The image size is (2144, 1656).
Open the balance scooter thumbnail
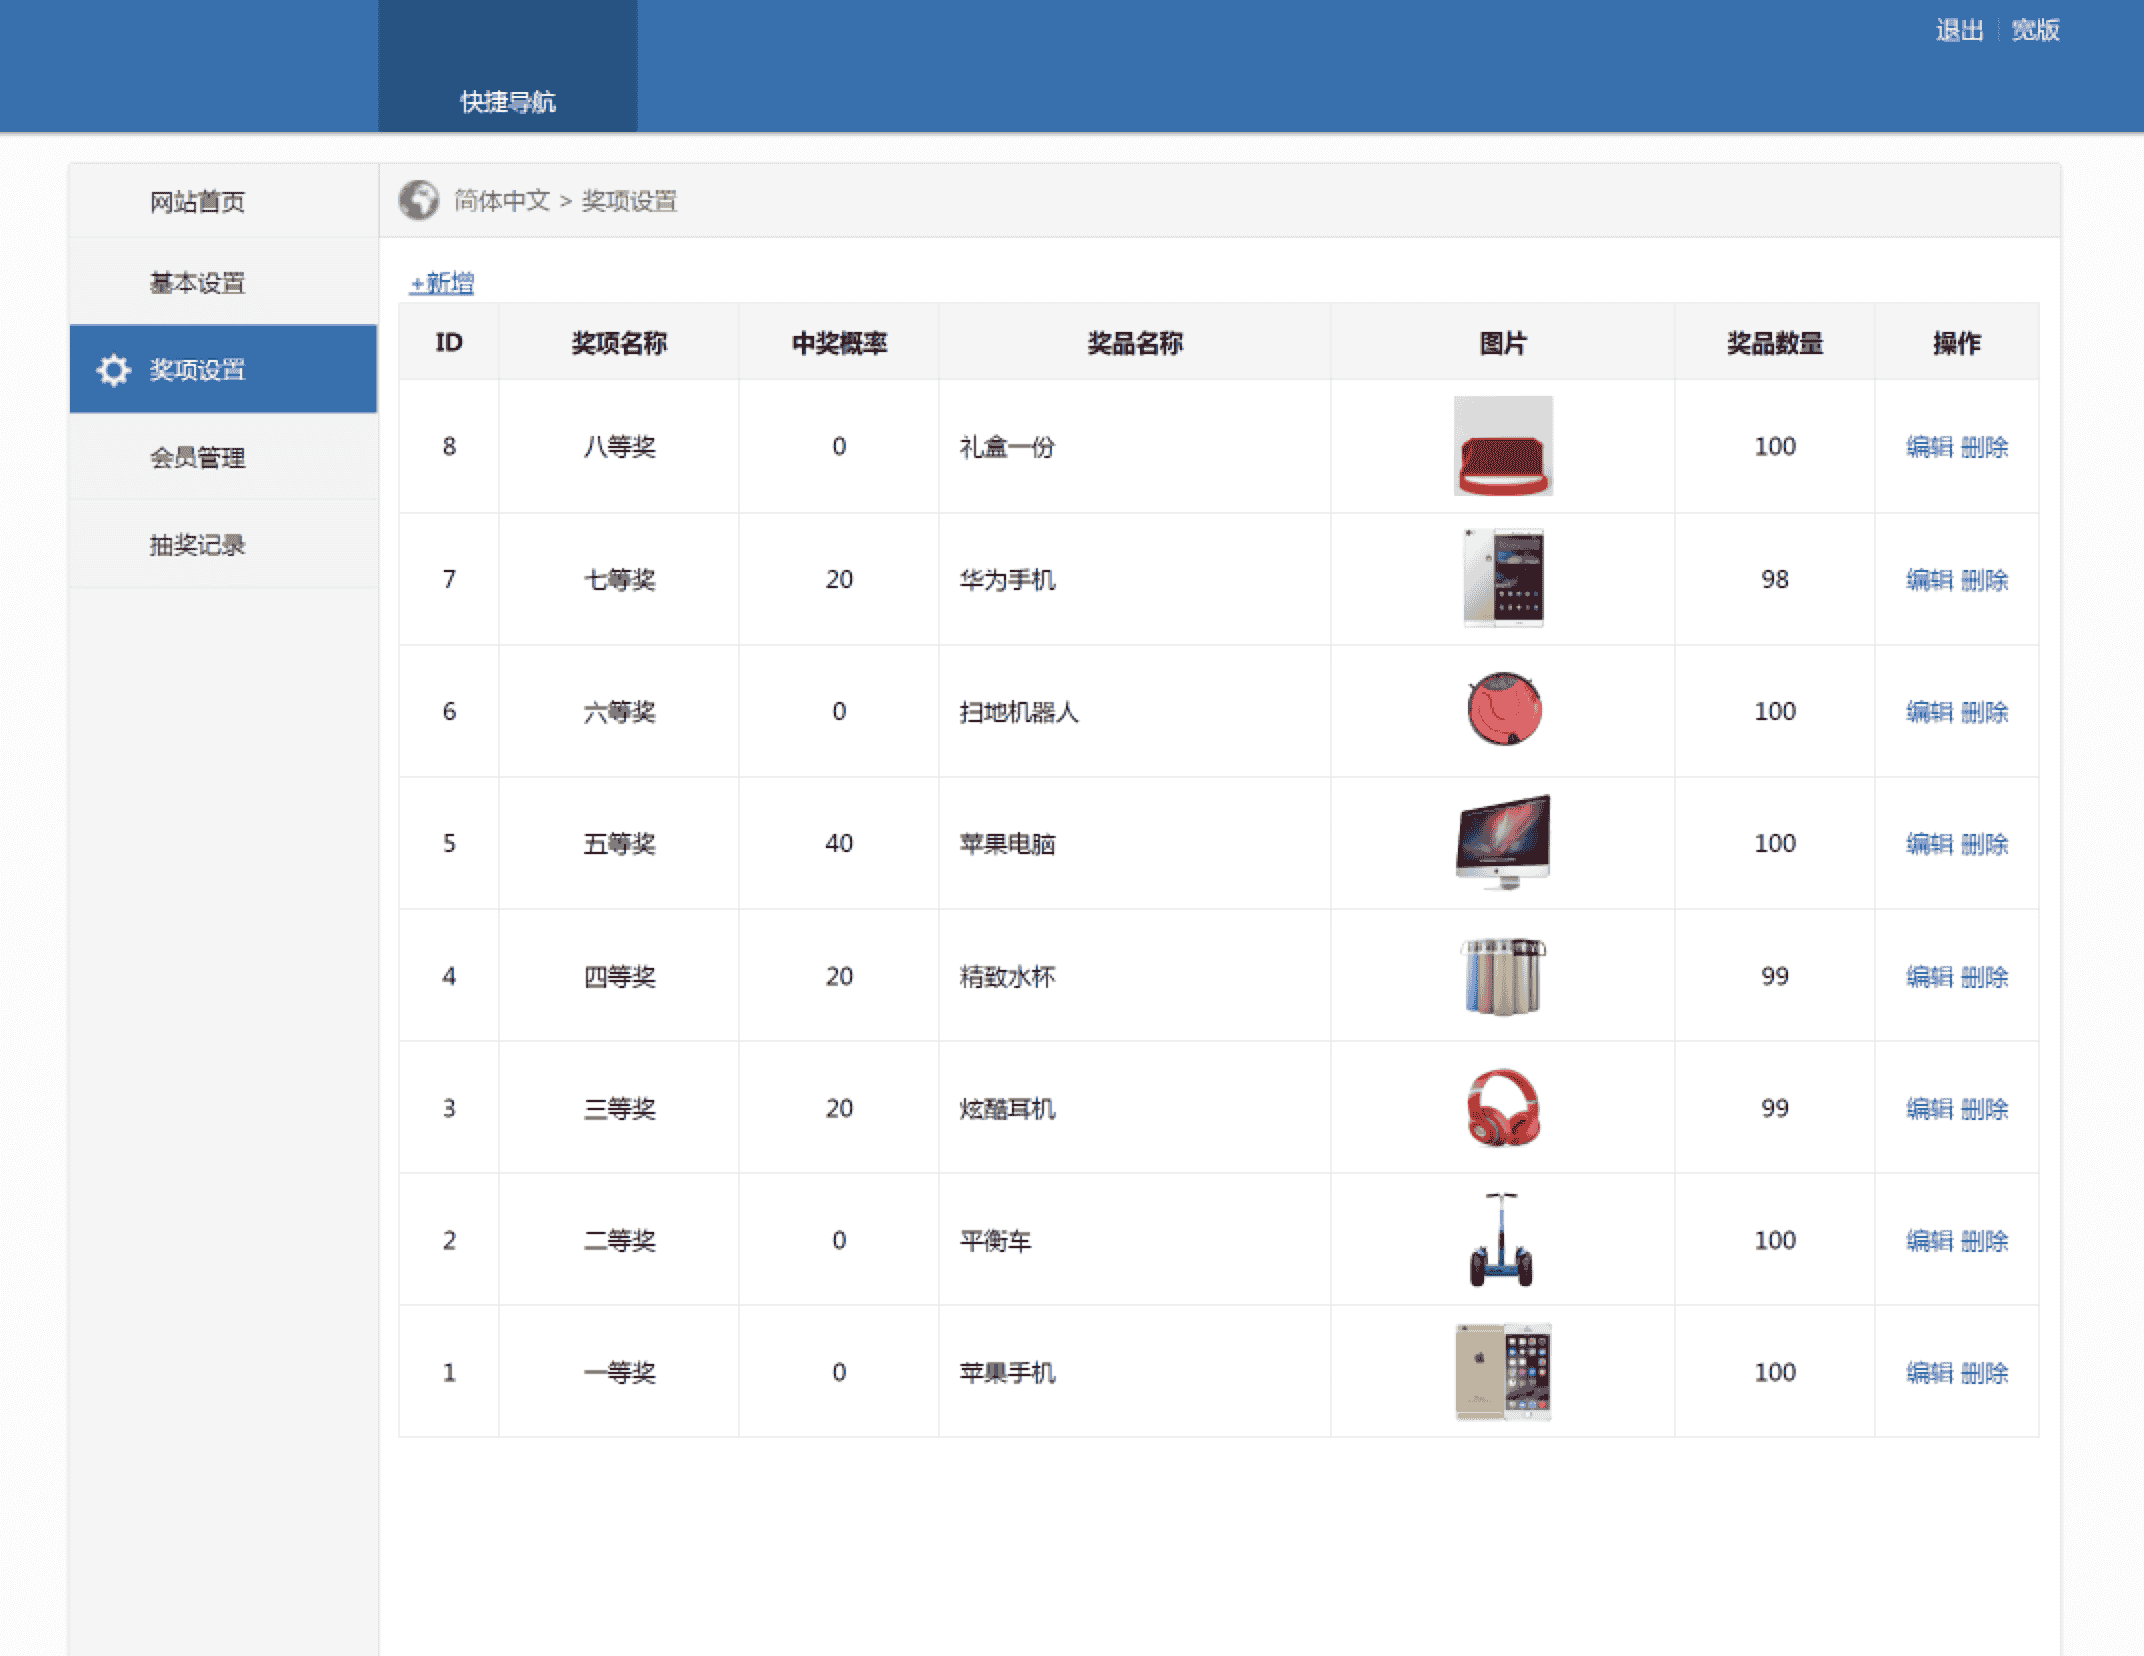point(1501,1239)
